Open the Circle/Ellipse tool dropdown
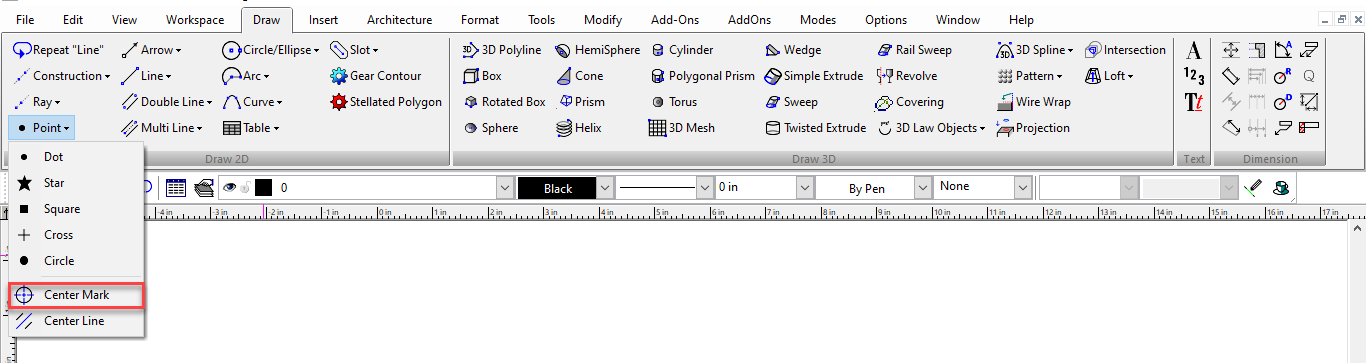This screenshot has width=1366, height=363. tap(271, 50)
